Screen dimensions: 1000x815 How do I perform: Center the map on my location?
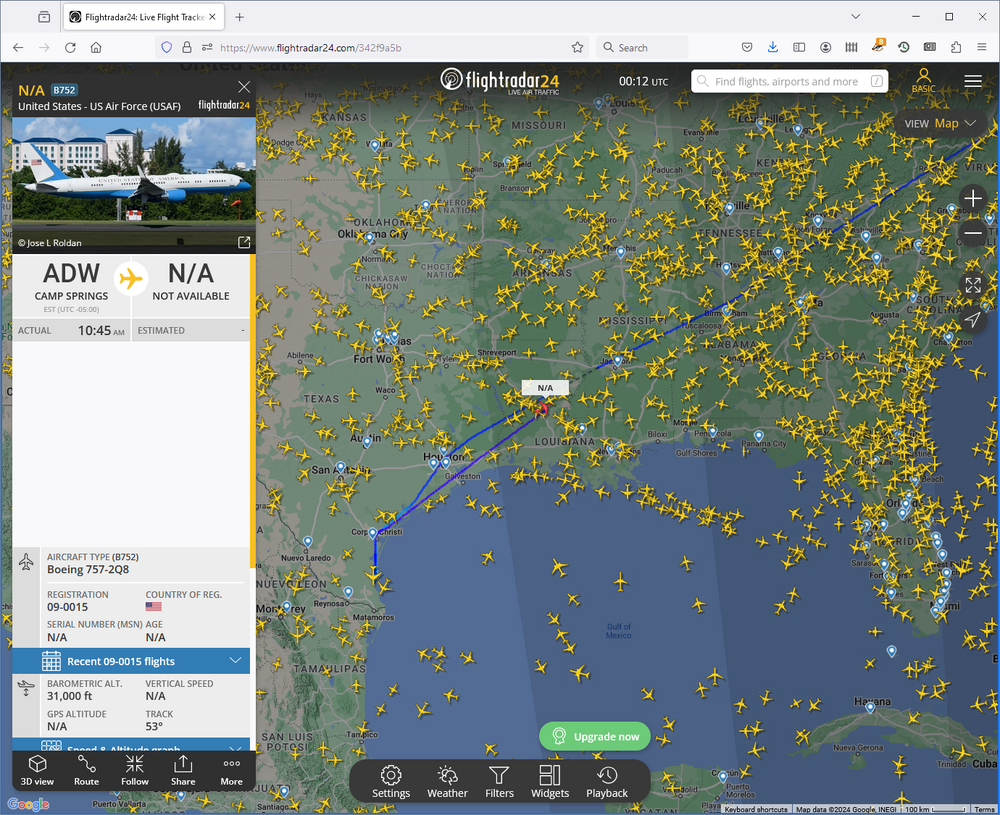[972, 320]
